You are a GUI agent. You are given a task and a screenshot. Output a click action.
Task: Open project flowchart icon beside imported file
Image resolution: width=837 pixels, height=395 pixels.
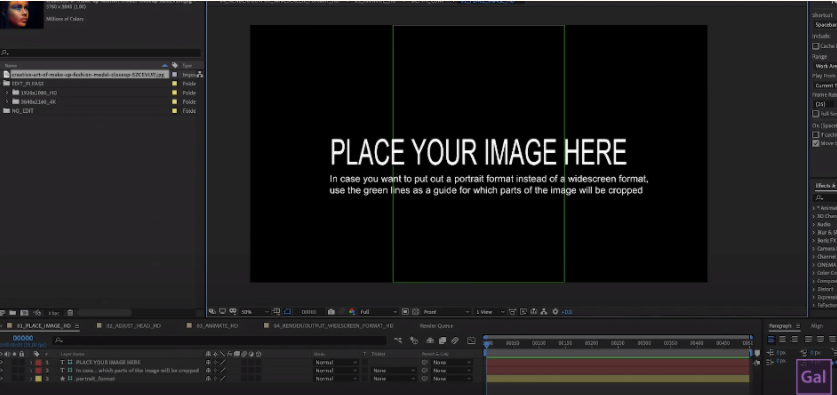(200, 74)
